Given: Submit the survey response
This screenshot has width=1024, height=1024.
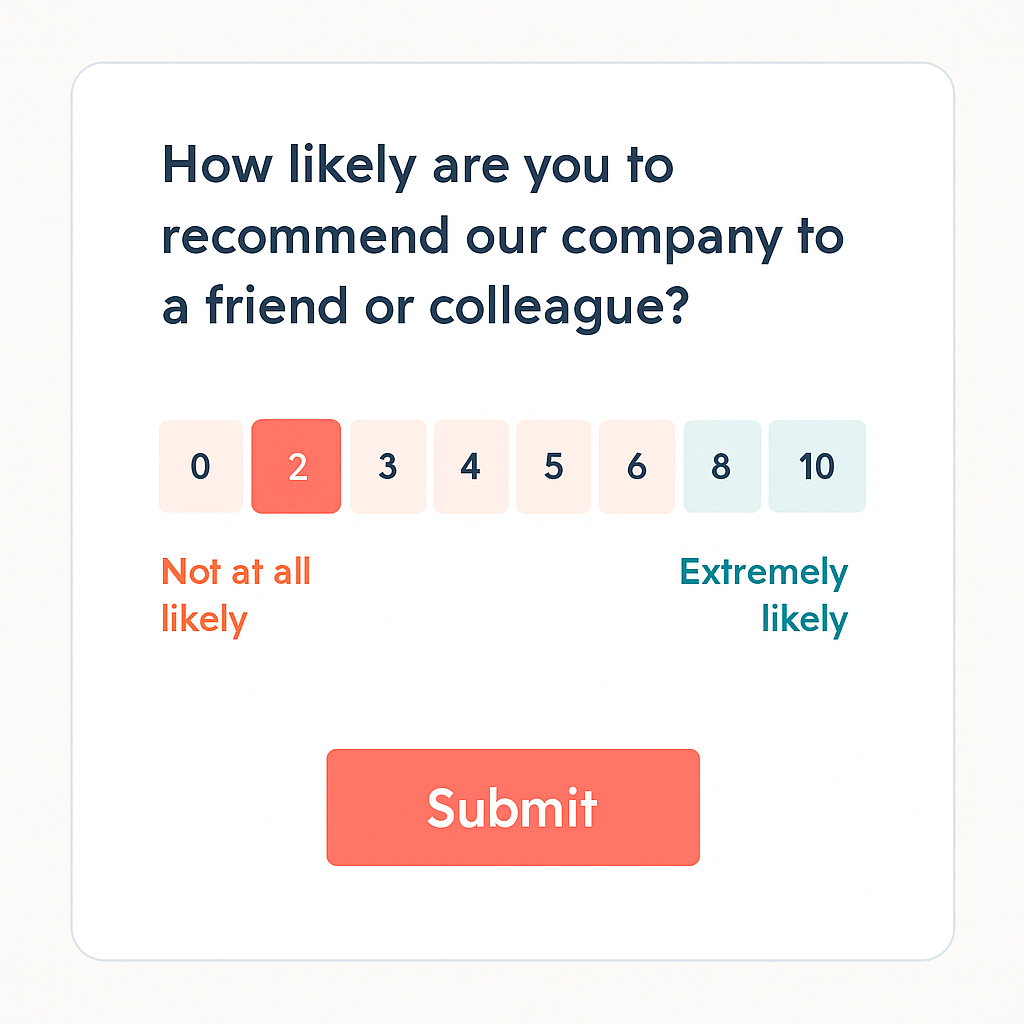Looking at the screenshot, I should point(512,807).
